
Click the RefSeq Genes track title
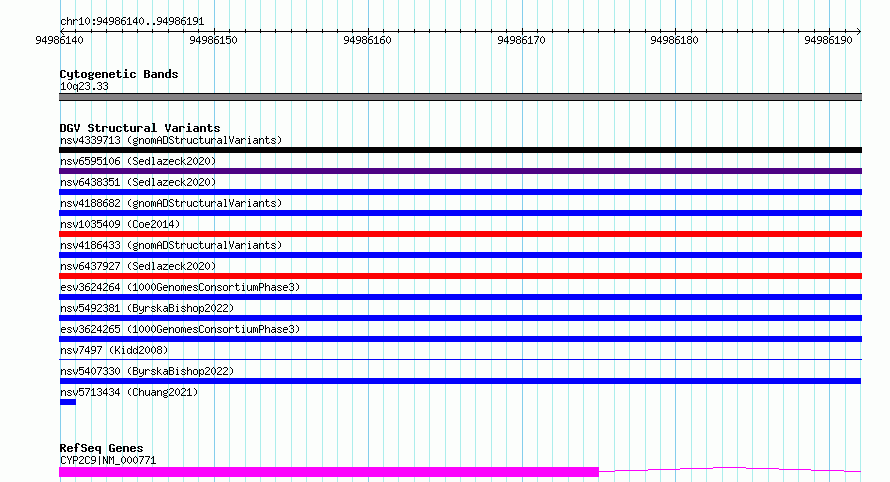tap(101, 448)
